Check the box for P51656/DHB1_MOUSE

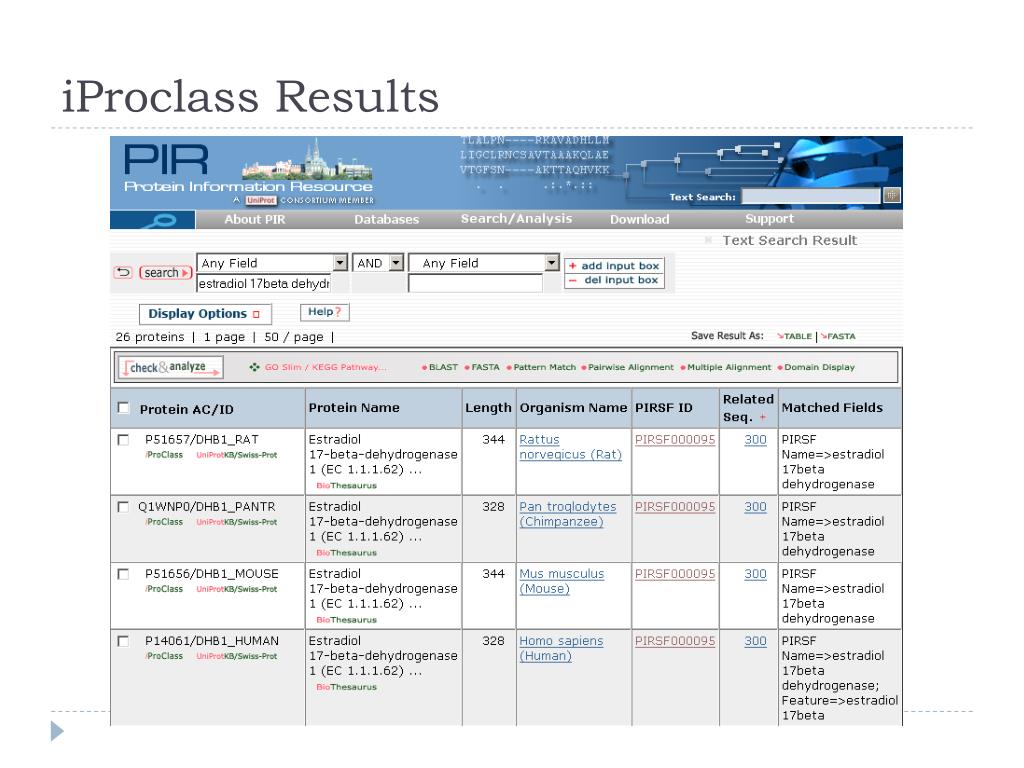click(123, 574)
